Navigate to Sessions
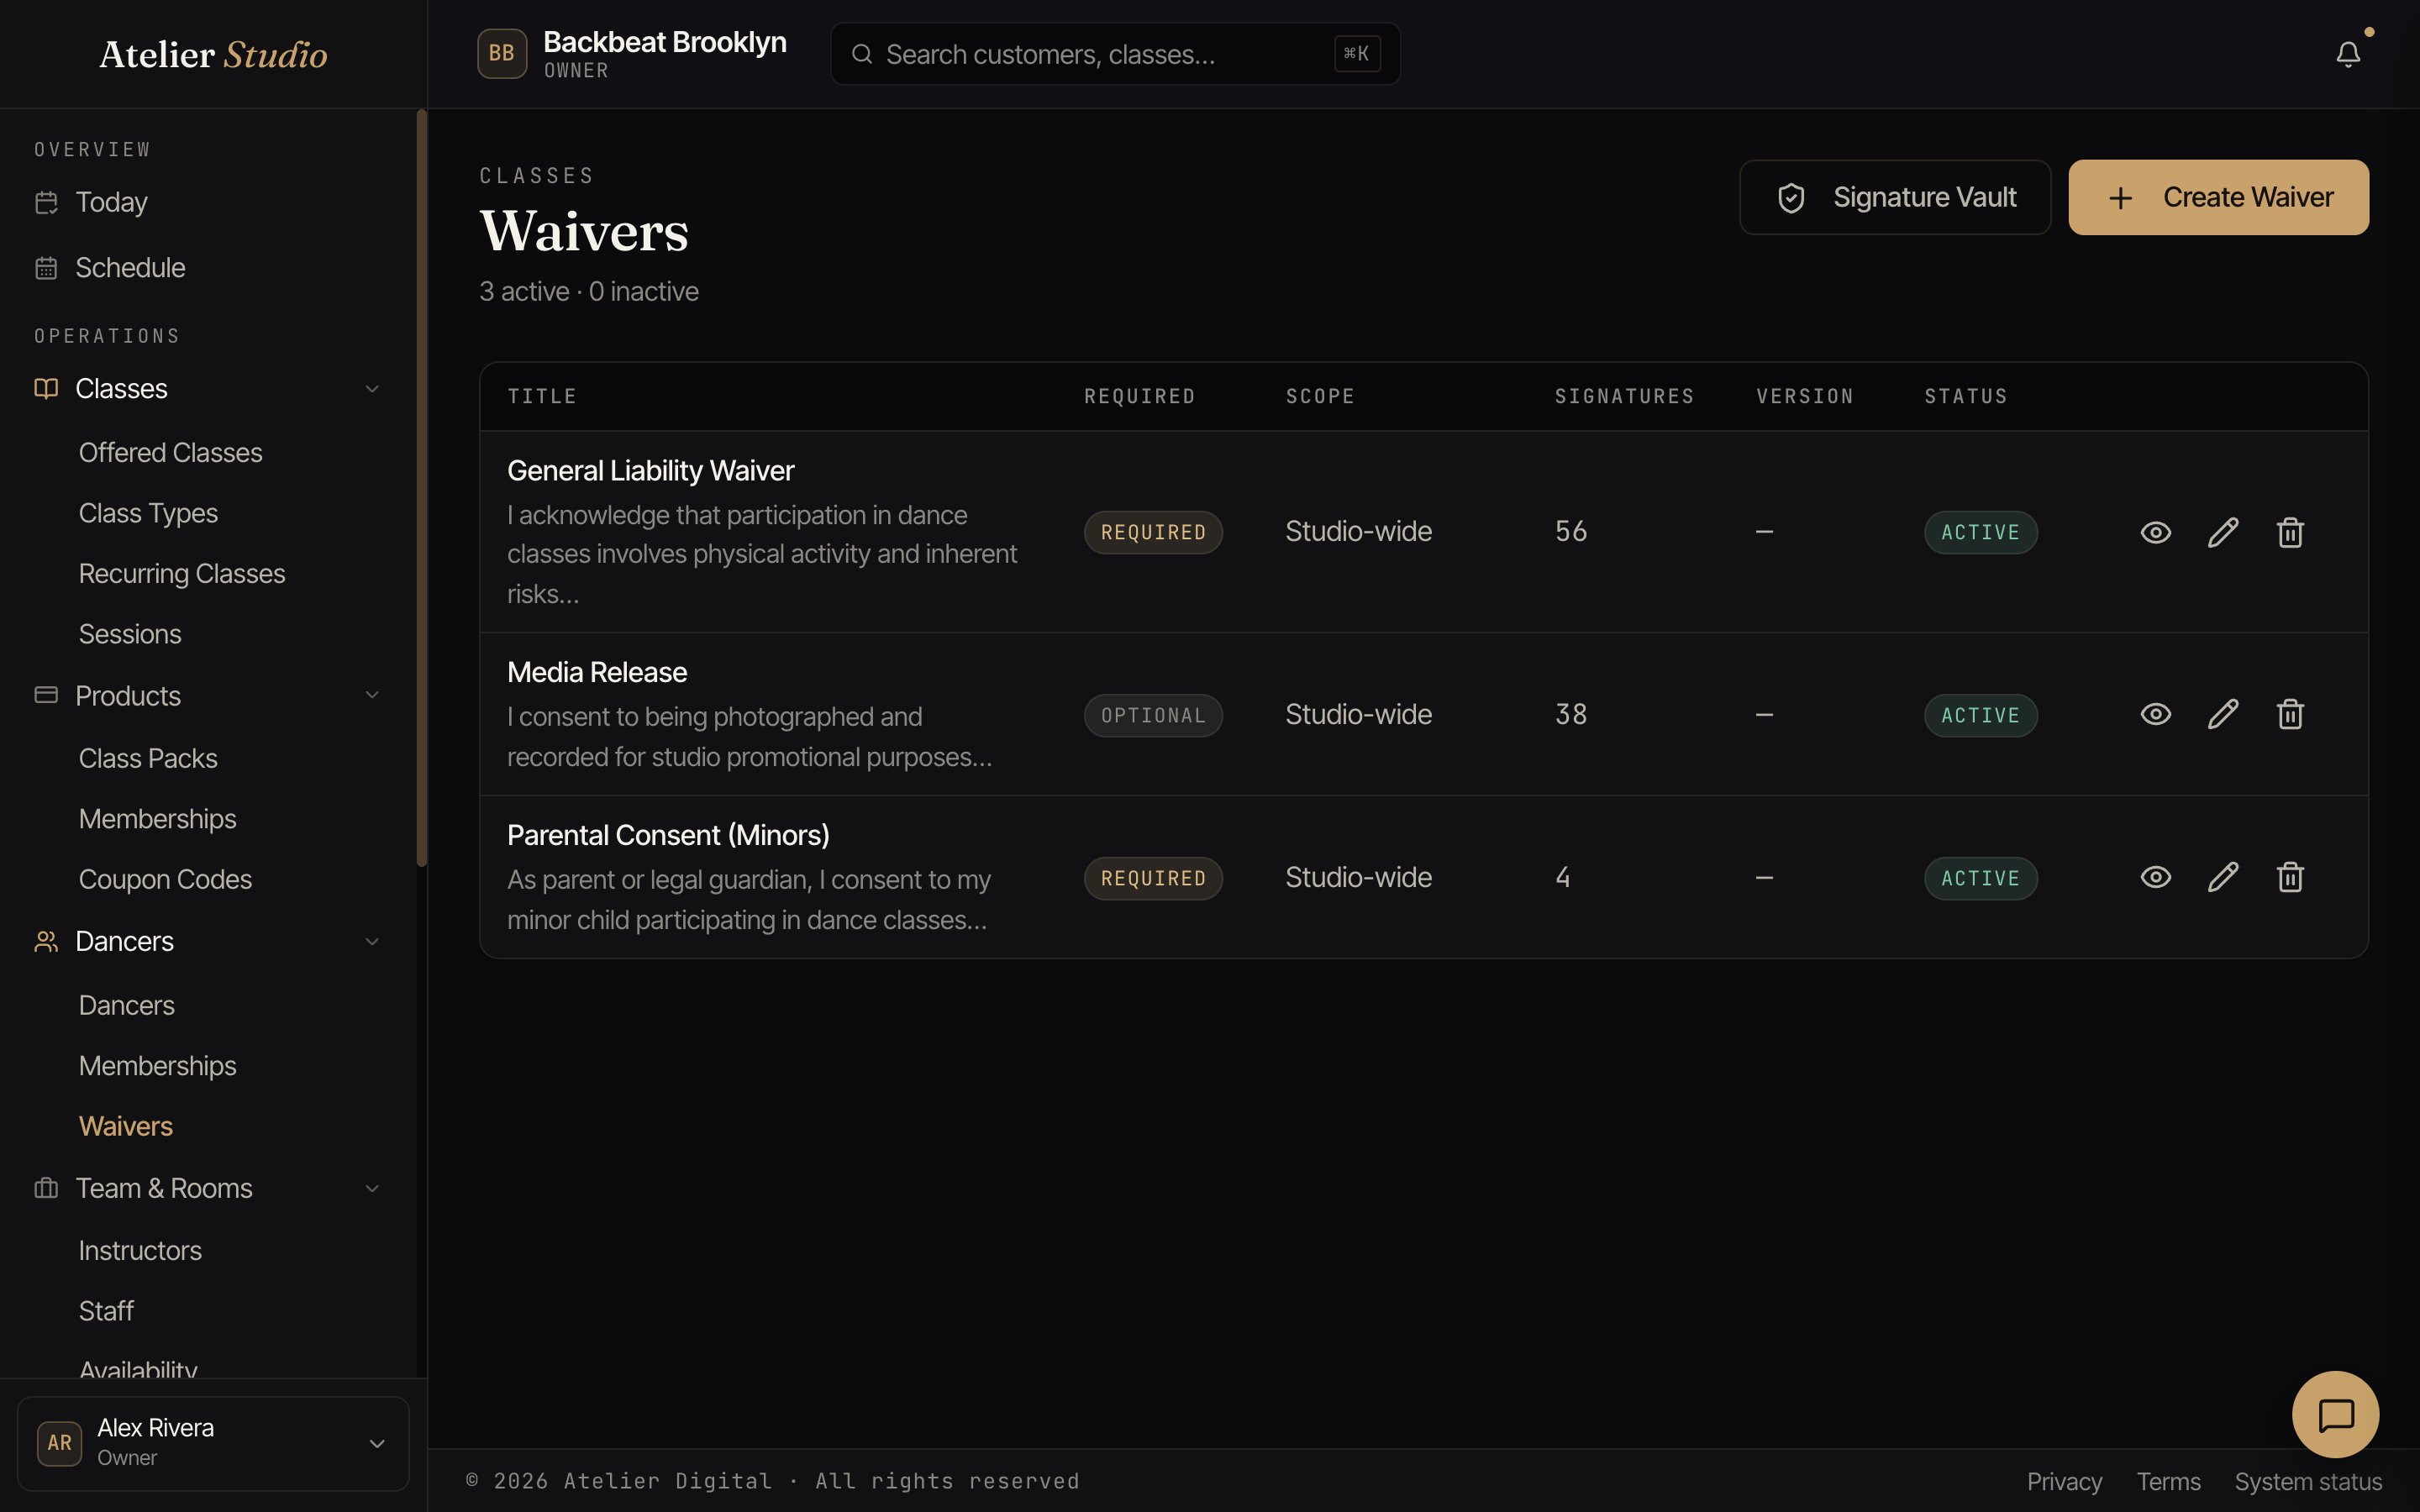Image resolution: width=2420 pixels, height=1512 pixels. (x=130, y=634)
